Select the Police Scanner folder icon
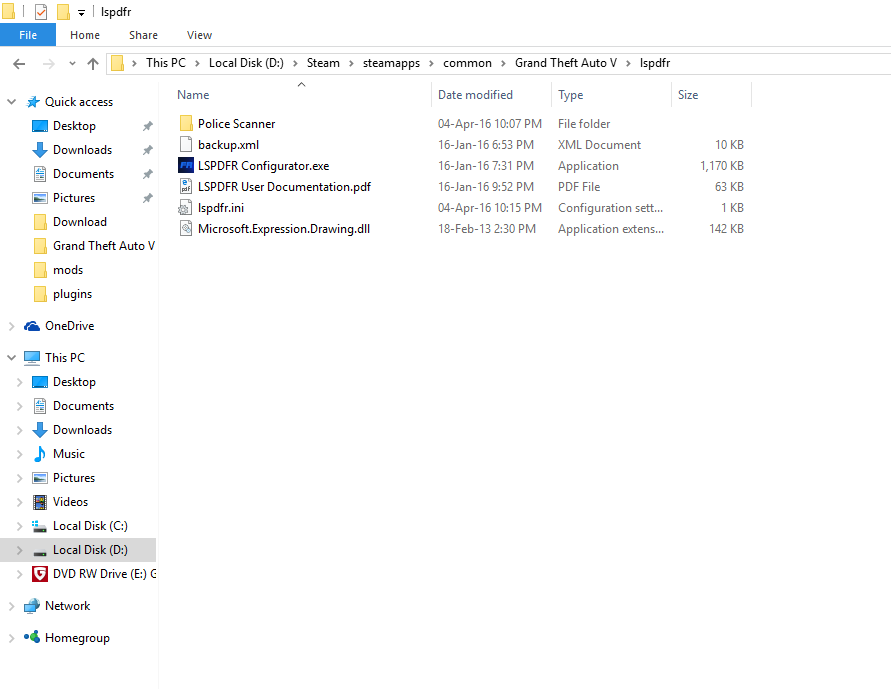 pos(186,123)
